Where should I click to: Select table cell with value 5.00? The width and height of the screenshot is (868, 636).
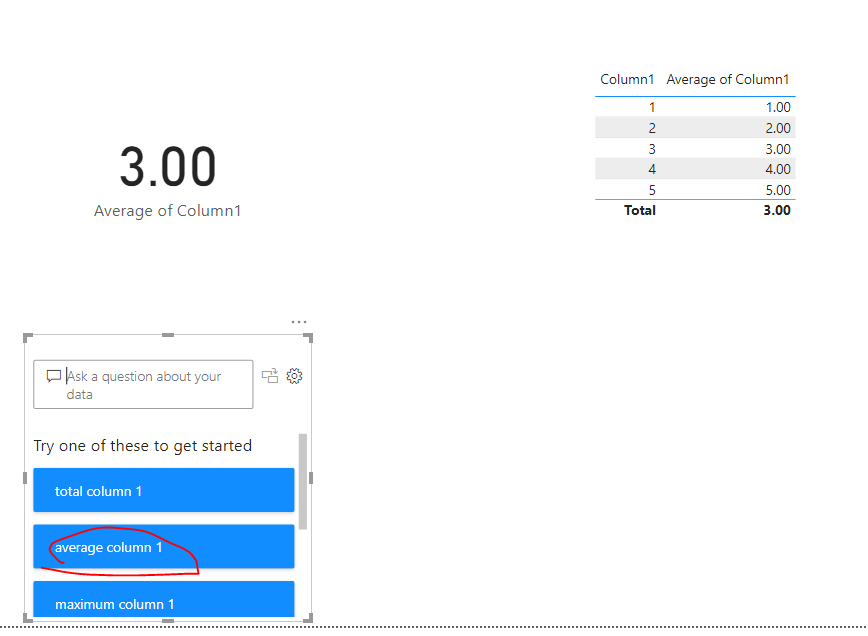(778, 190)
